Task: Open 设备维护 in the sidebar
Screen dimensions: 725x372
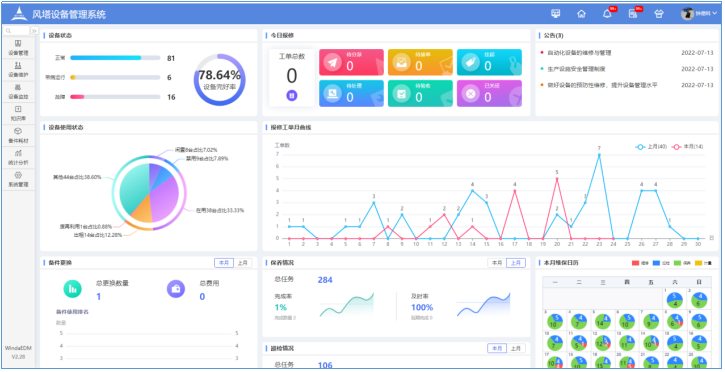Action: click(18, 69)
